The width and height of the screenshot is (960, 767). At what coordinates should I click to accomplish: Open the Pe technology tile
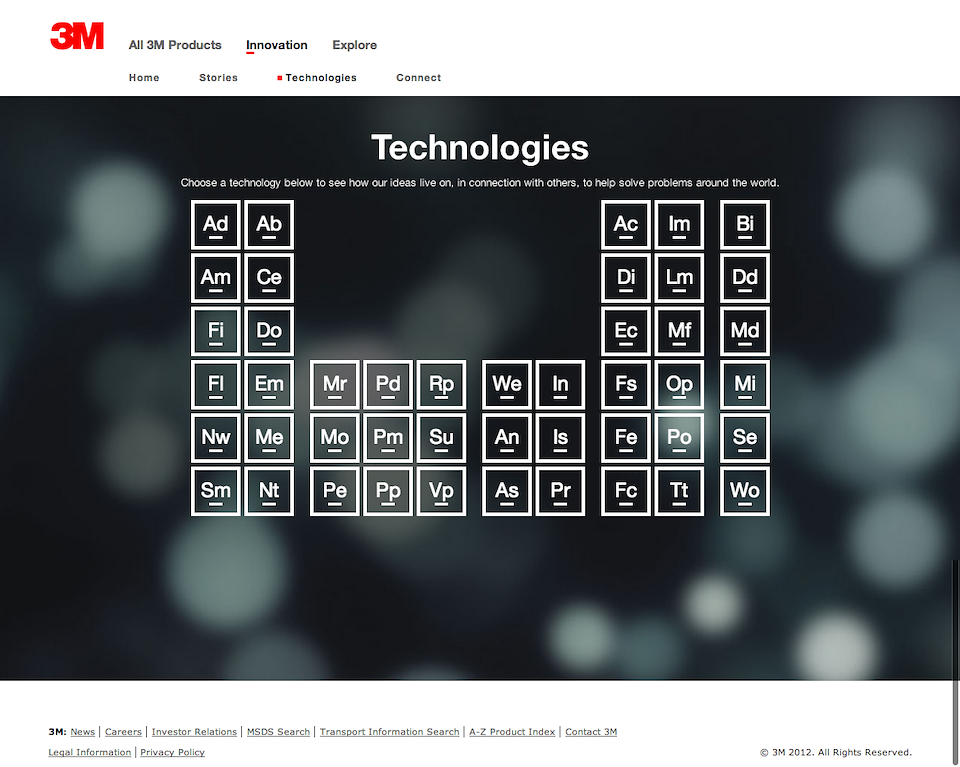(x=334, y=491)
